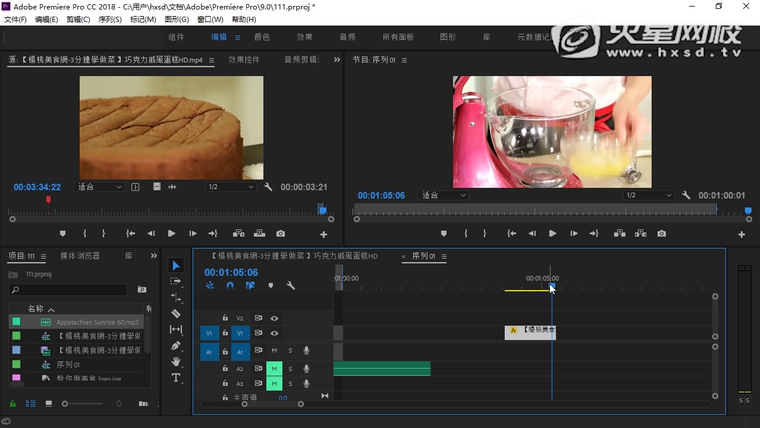Click the timeline wrench settings icon

tap(290, 286)
